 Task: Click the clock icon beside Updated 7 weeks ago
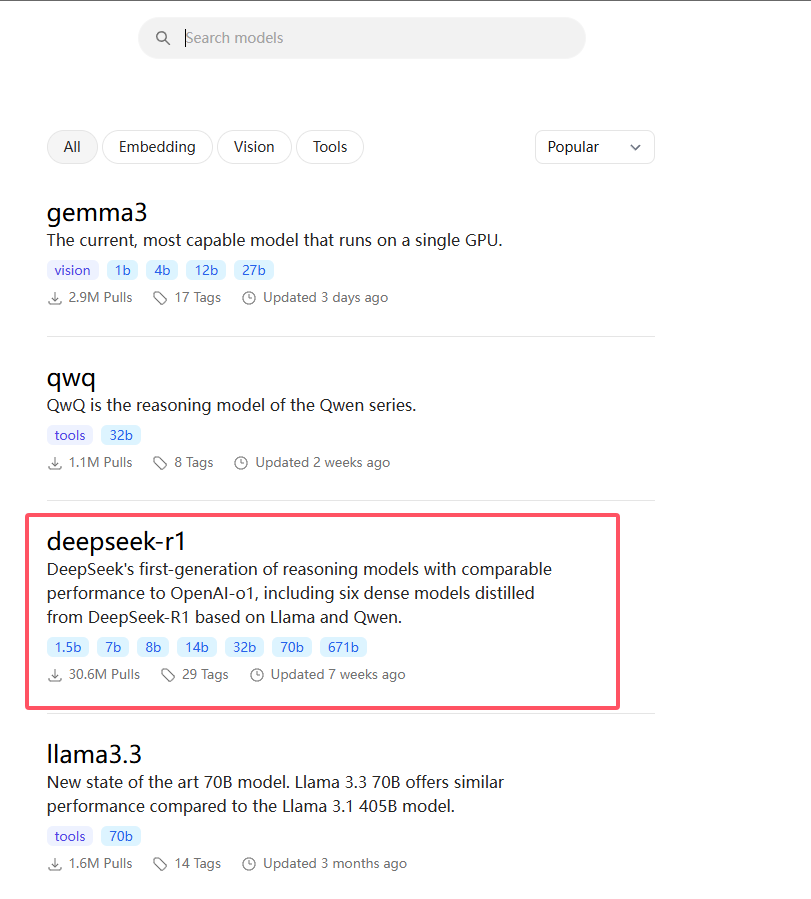257,675
